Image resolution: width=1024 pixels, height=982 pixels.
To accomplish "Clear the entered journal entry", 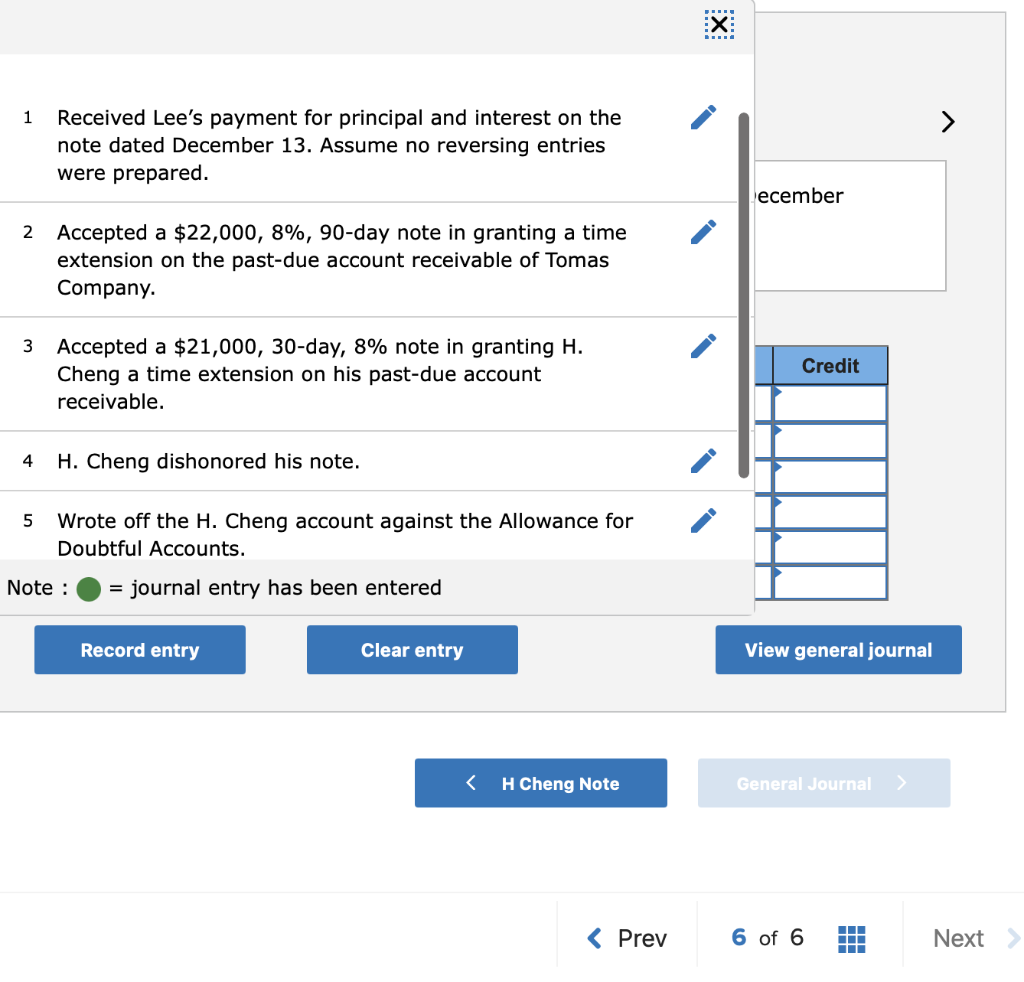I will click(x=411, y=649).
